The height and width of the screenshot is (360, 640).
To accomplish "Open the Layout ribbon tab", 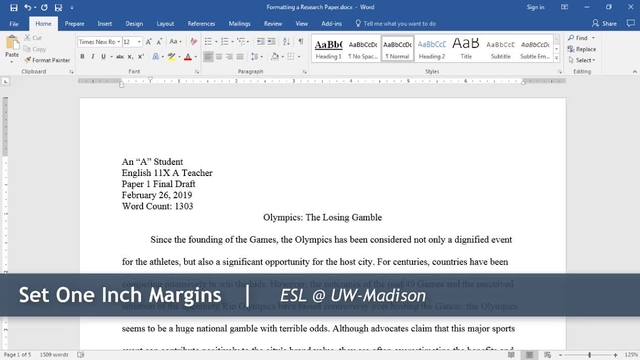I will [x=165, y=24].
